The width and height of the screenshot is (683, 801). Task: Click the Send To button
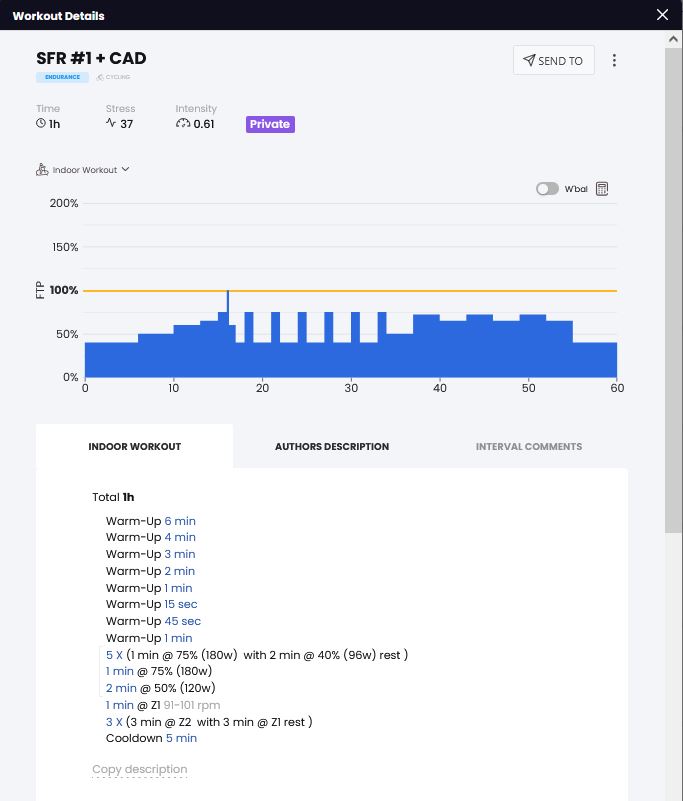click(x=553, y=60)
